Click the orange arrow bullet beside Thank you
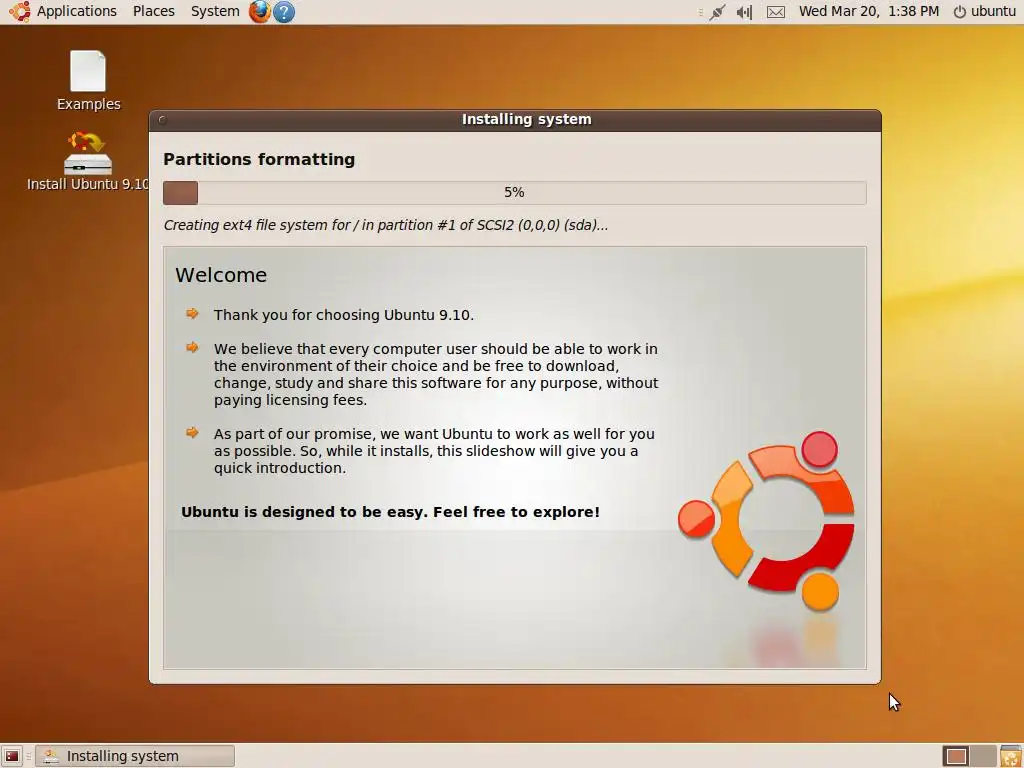1024x768 pixels. pyautogui.click(x=192, y=314)
